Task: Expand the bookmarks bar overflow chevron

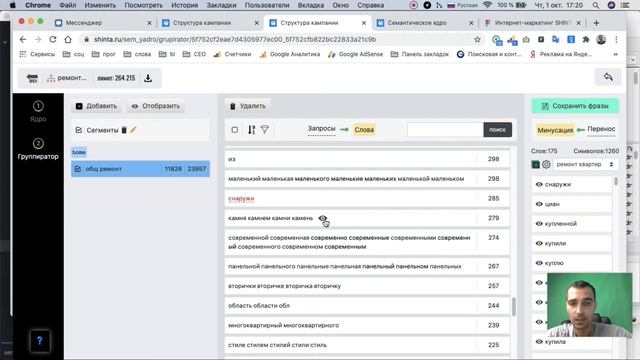Action: 616,54
